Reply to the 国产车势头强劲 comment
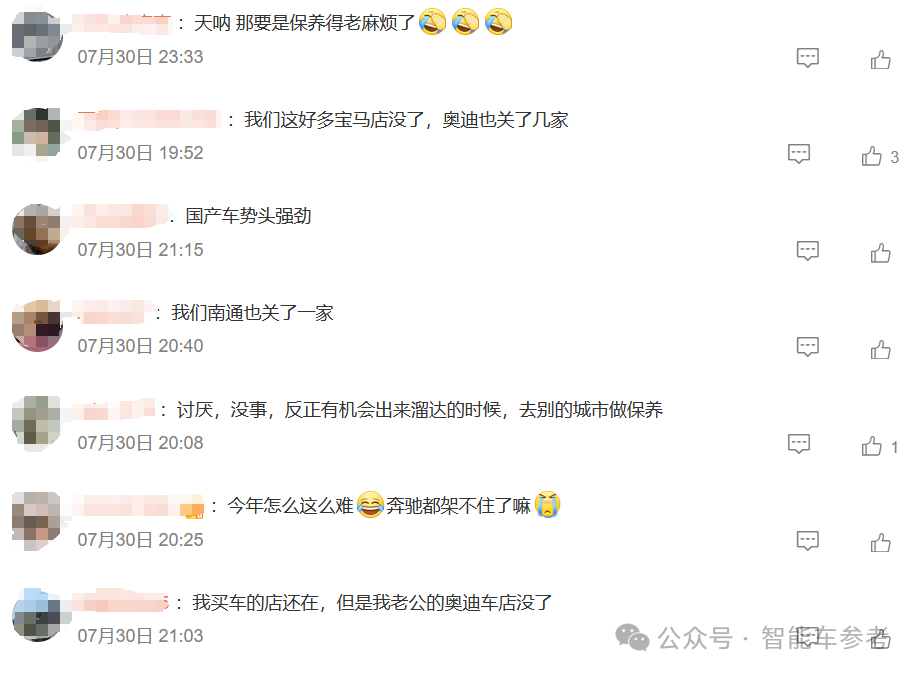Image resolution: width=919 pixels, height=675 pixels. coord(808,250)
